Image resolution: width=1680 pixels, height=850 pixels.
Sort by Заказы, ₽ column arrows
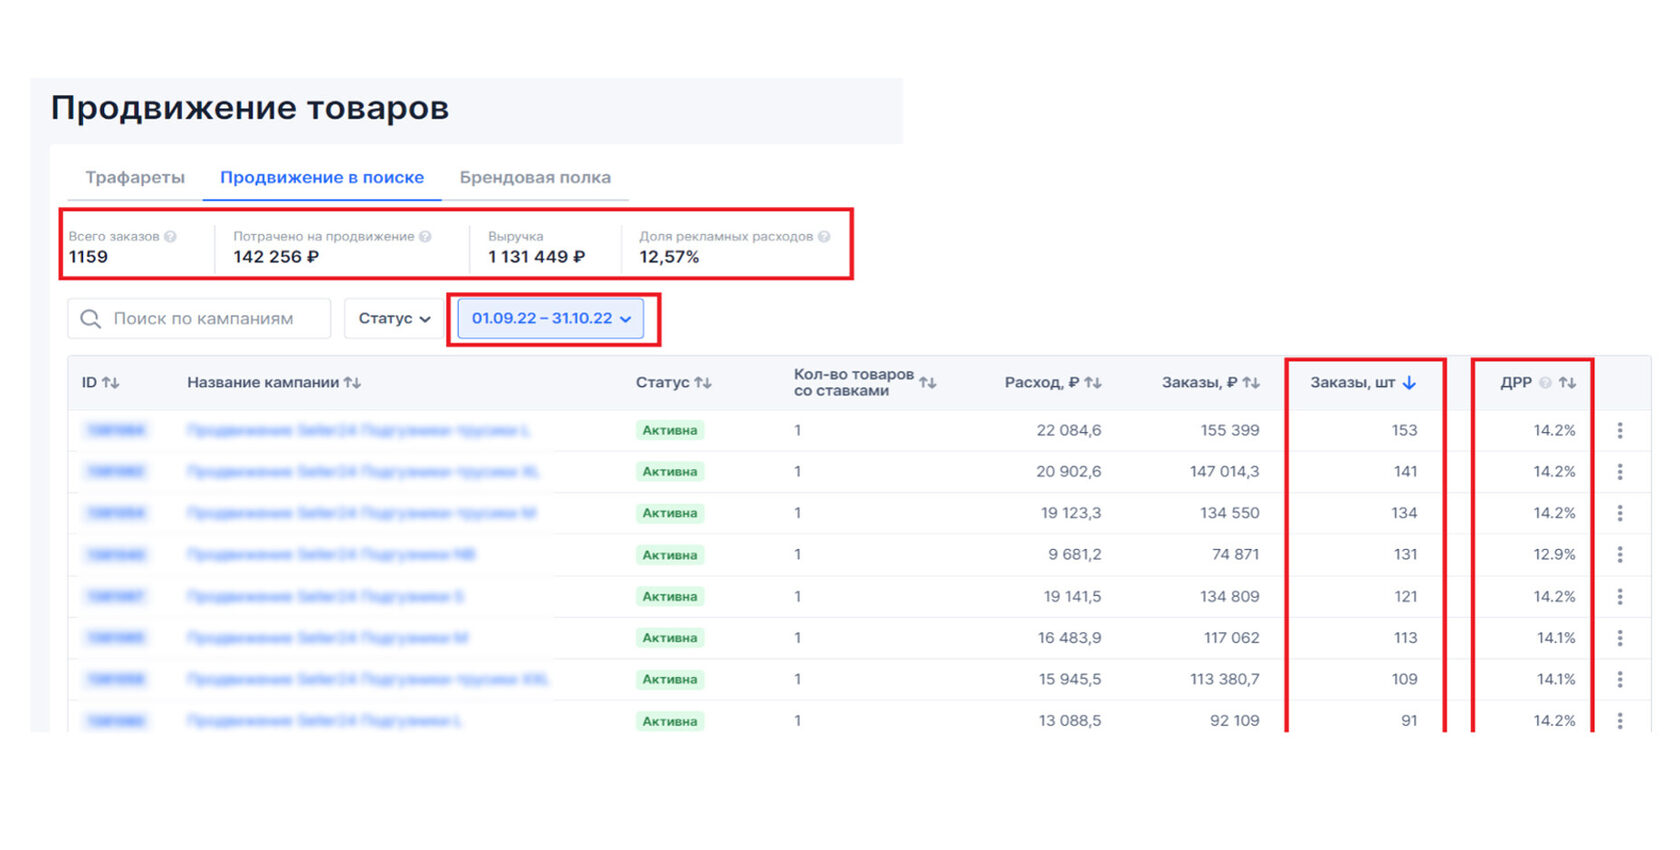[1251, 383]
